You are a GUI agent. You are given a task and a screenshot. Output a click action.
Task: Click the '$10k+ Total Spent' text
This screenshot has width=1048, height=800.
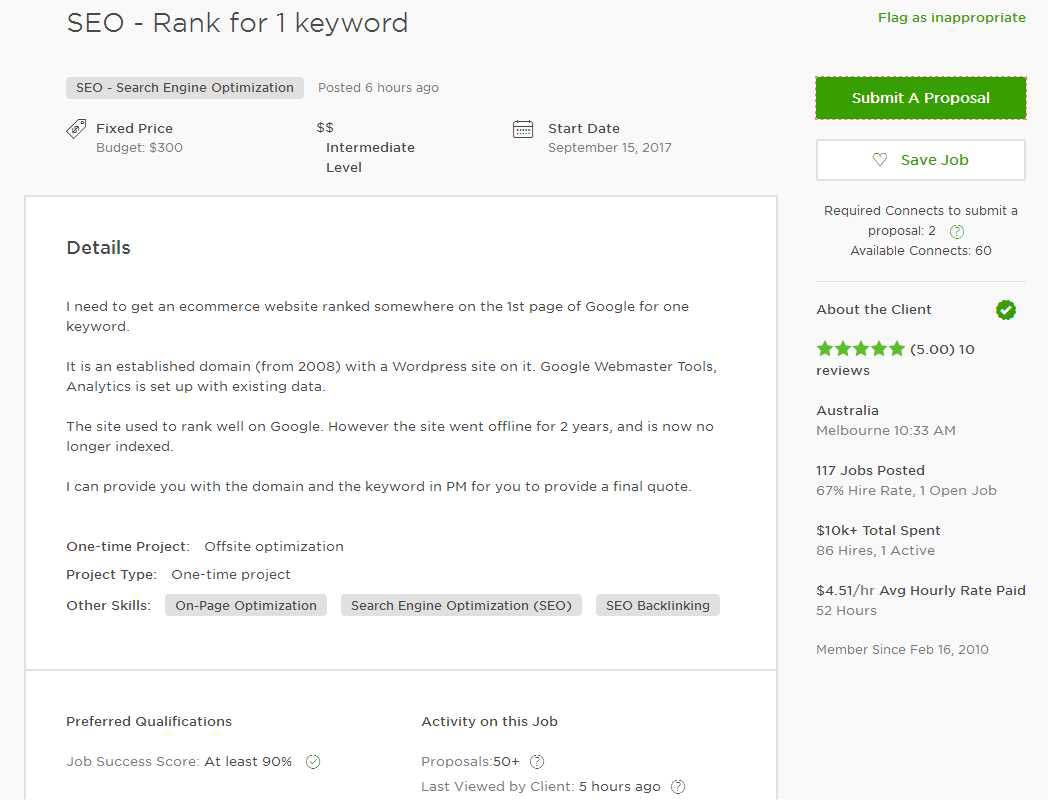pyautogui.click(x=878, y=531)
